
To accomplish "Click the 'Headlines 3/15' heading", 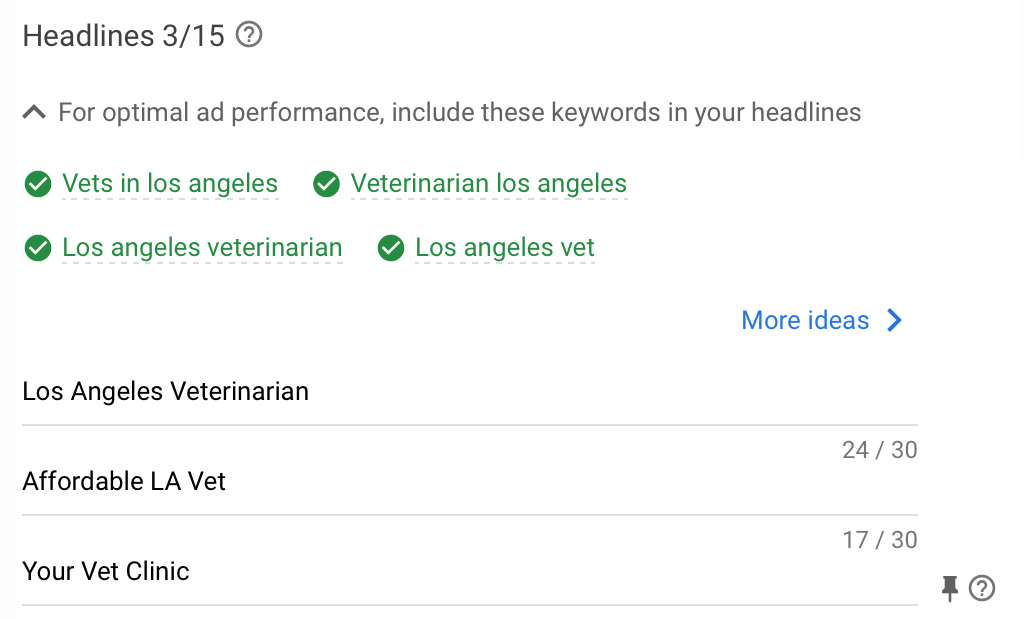I will tap(125, 36).
